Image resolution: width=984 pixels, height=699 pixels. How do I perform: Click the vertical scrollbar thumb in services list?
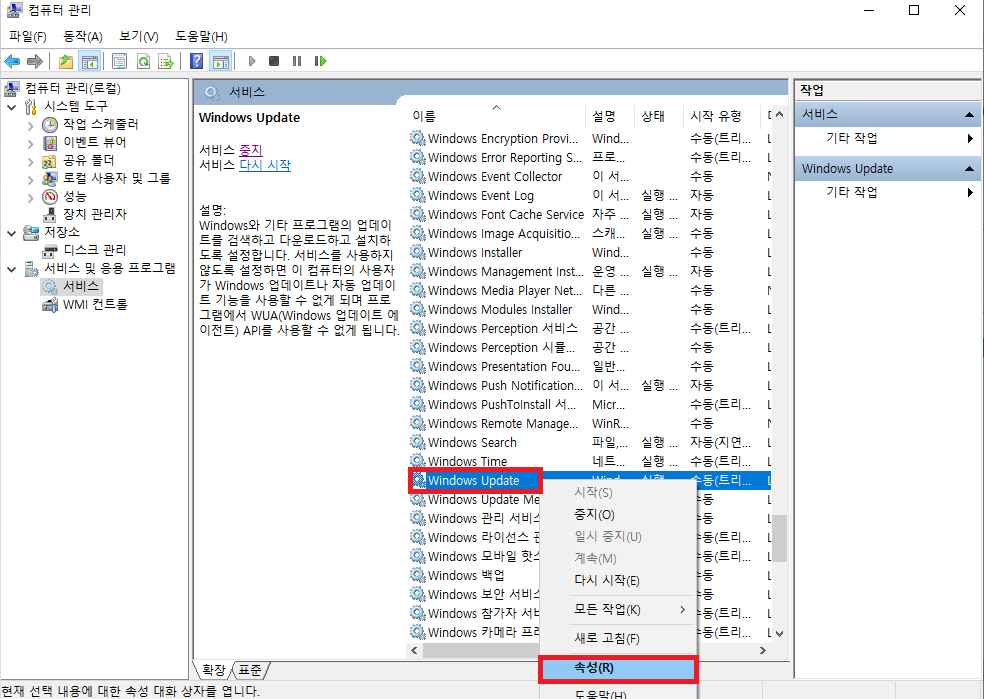pyautogui.click(x=779, y=538)
